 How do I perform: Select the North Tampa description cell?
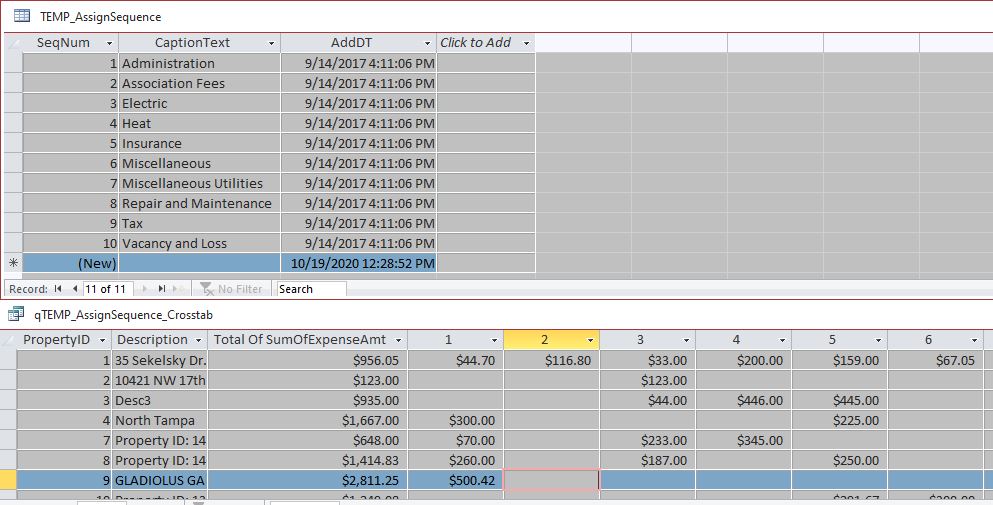159,420
